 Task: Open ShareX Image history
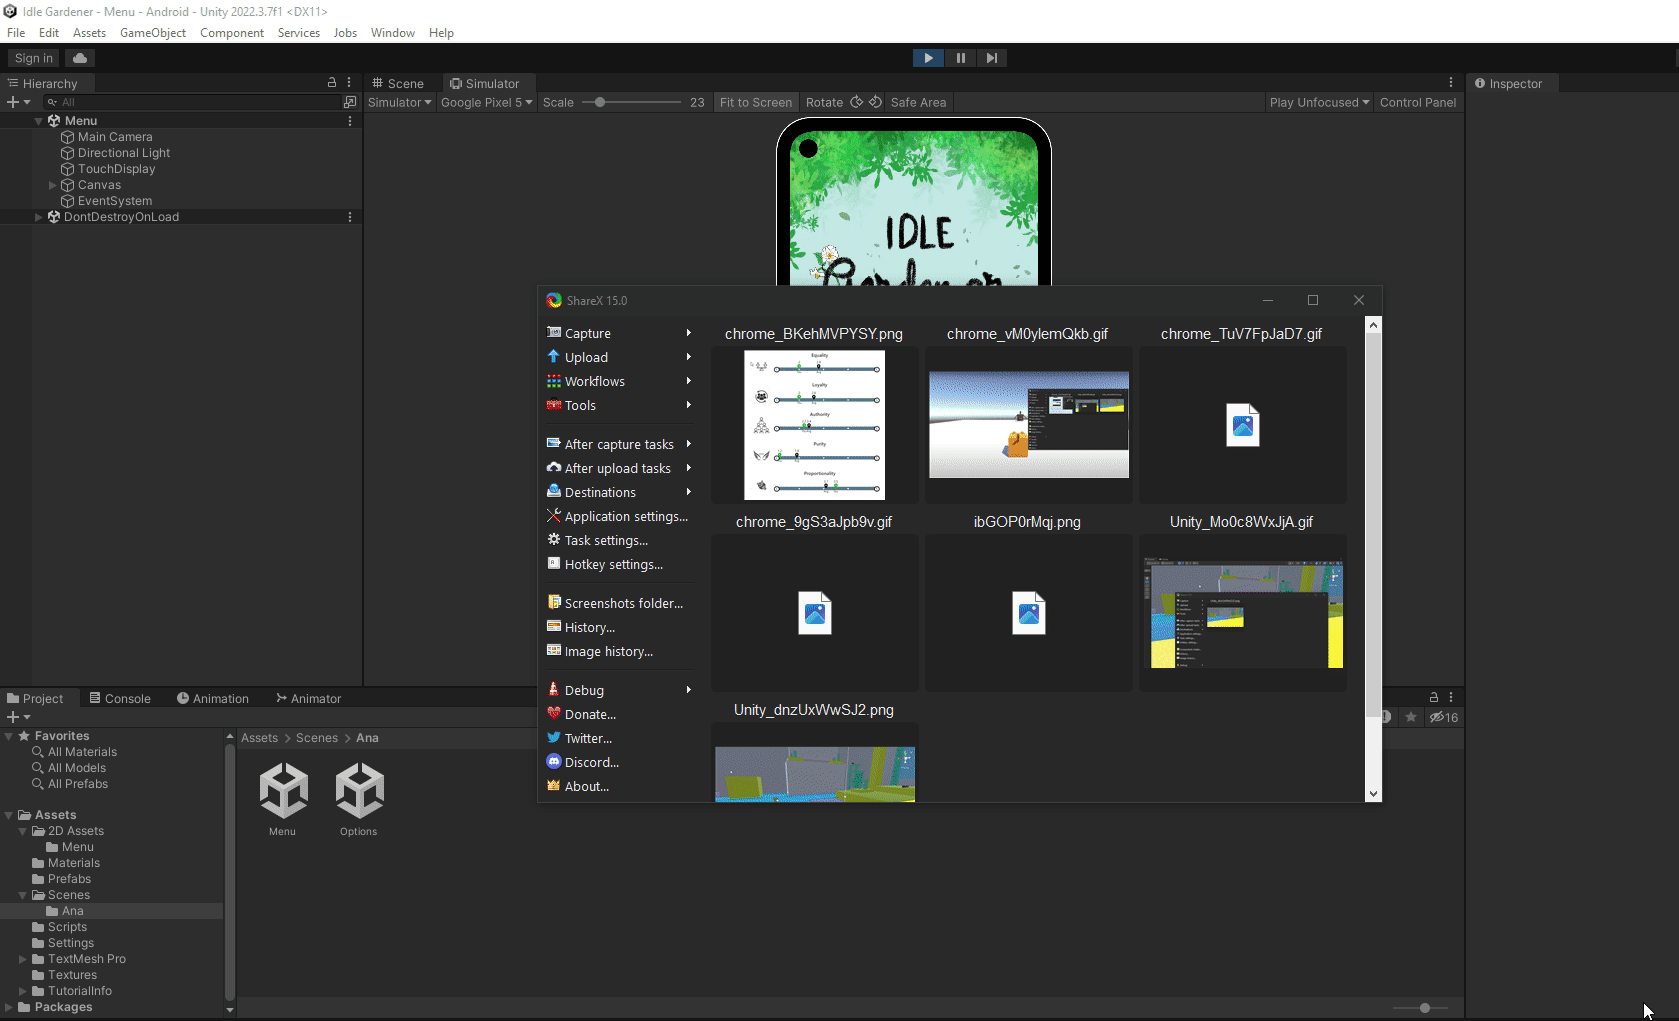click(619, 651)
